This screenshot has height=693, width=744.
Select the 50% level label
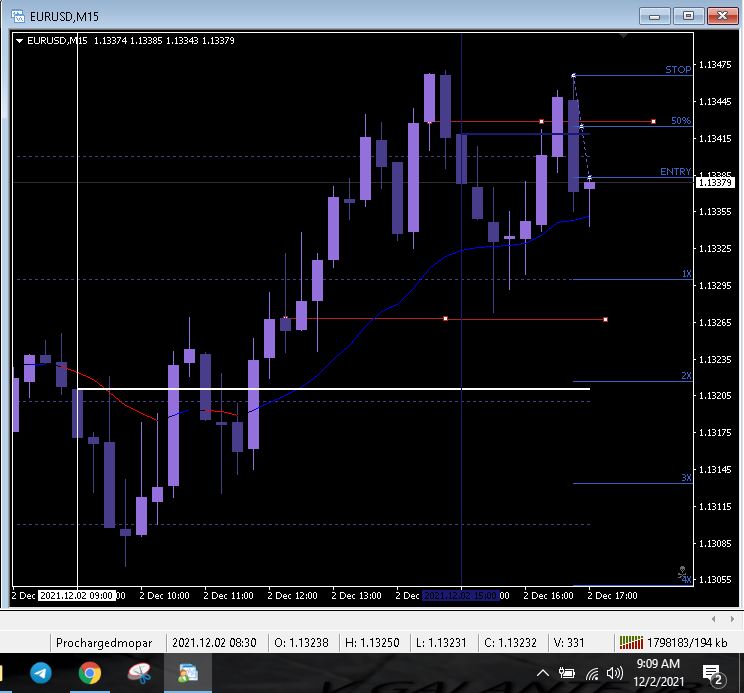click(x=680, y=120)
